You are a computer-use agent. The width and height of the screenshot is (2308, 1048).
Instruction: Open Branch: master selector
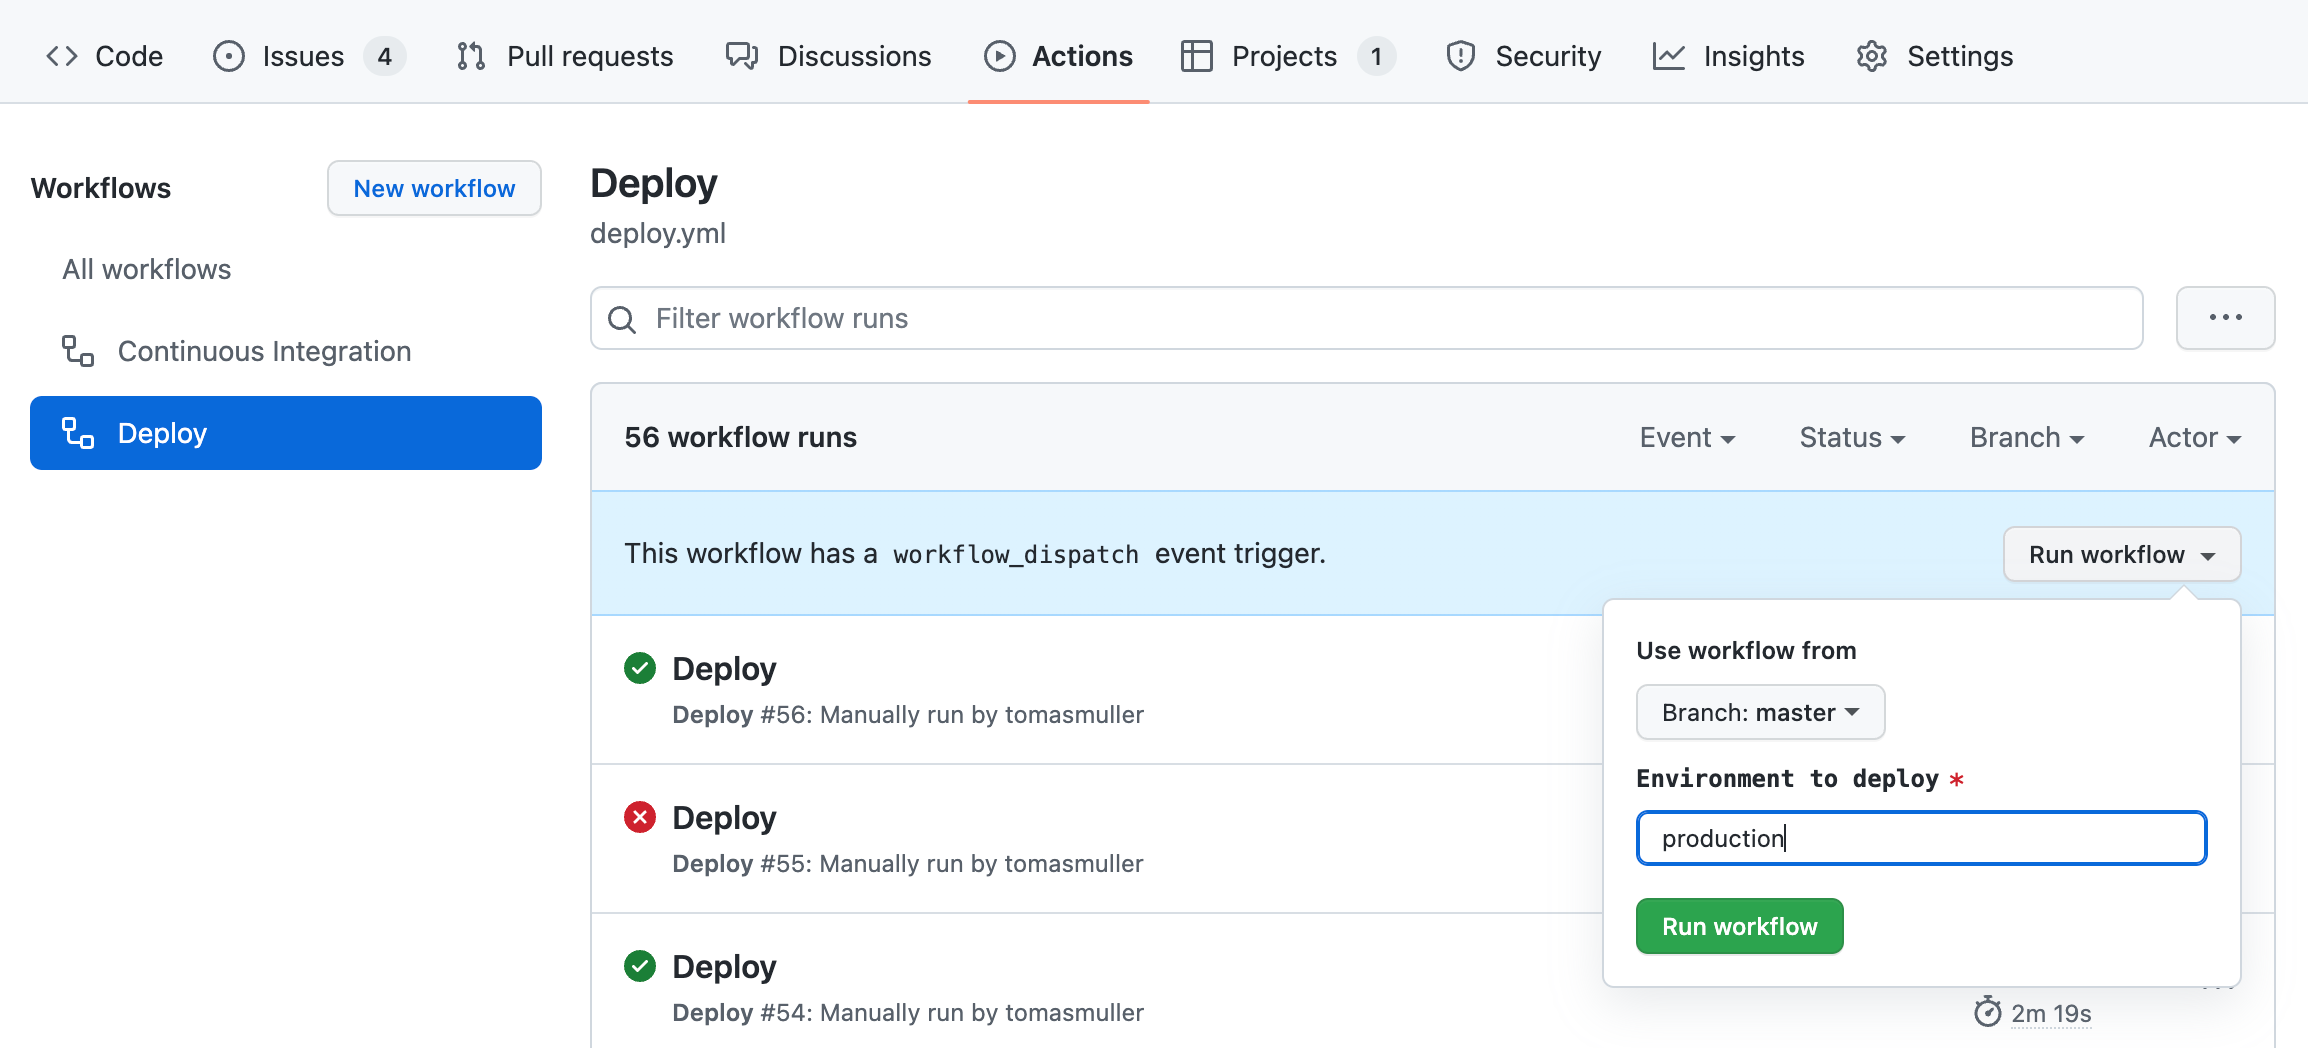click(1761, 712)
